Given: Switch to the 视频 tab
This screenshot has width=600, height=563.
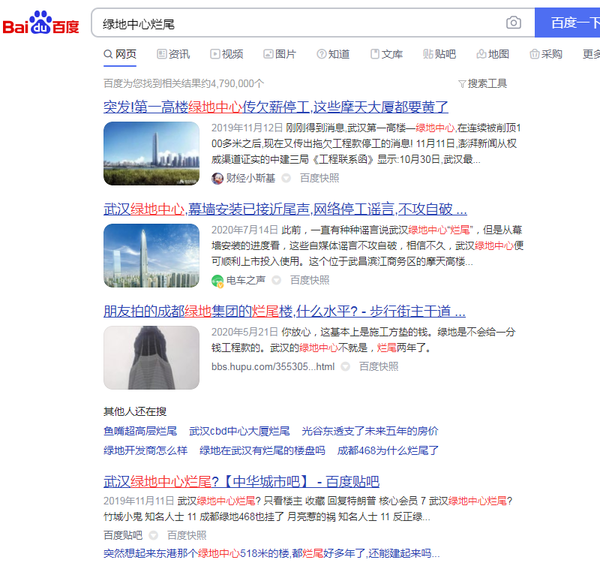Looking at the screenshot, I should [x=227, y=54].
